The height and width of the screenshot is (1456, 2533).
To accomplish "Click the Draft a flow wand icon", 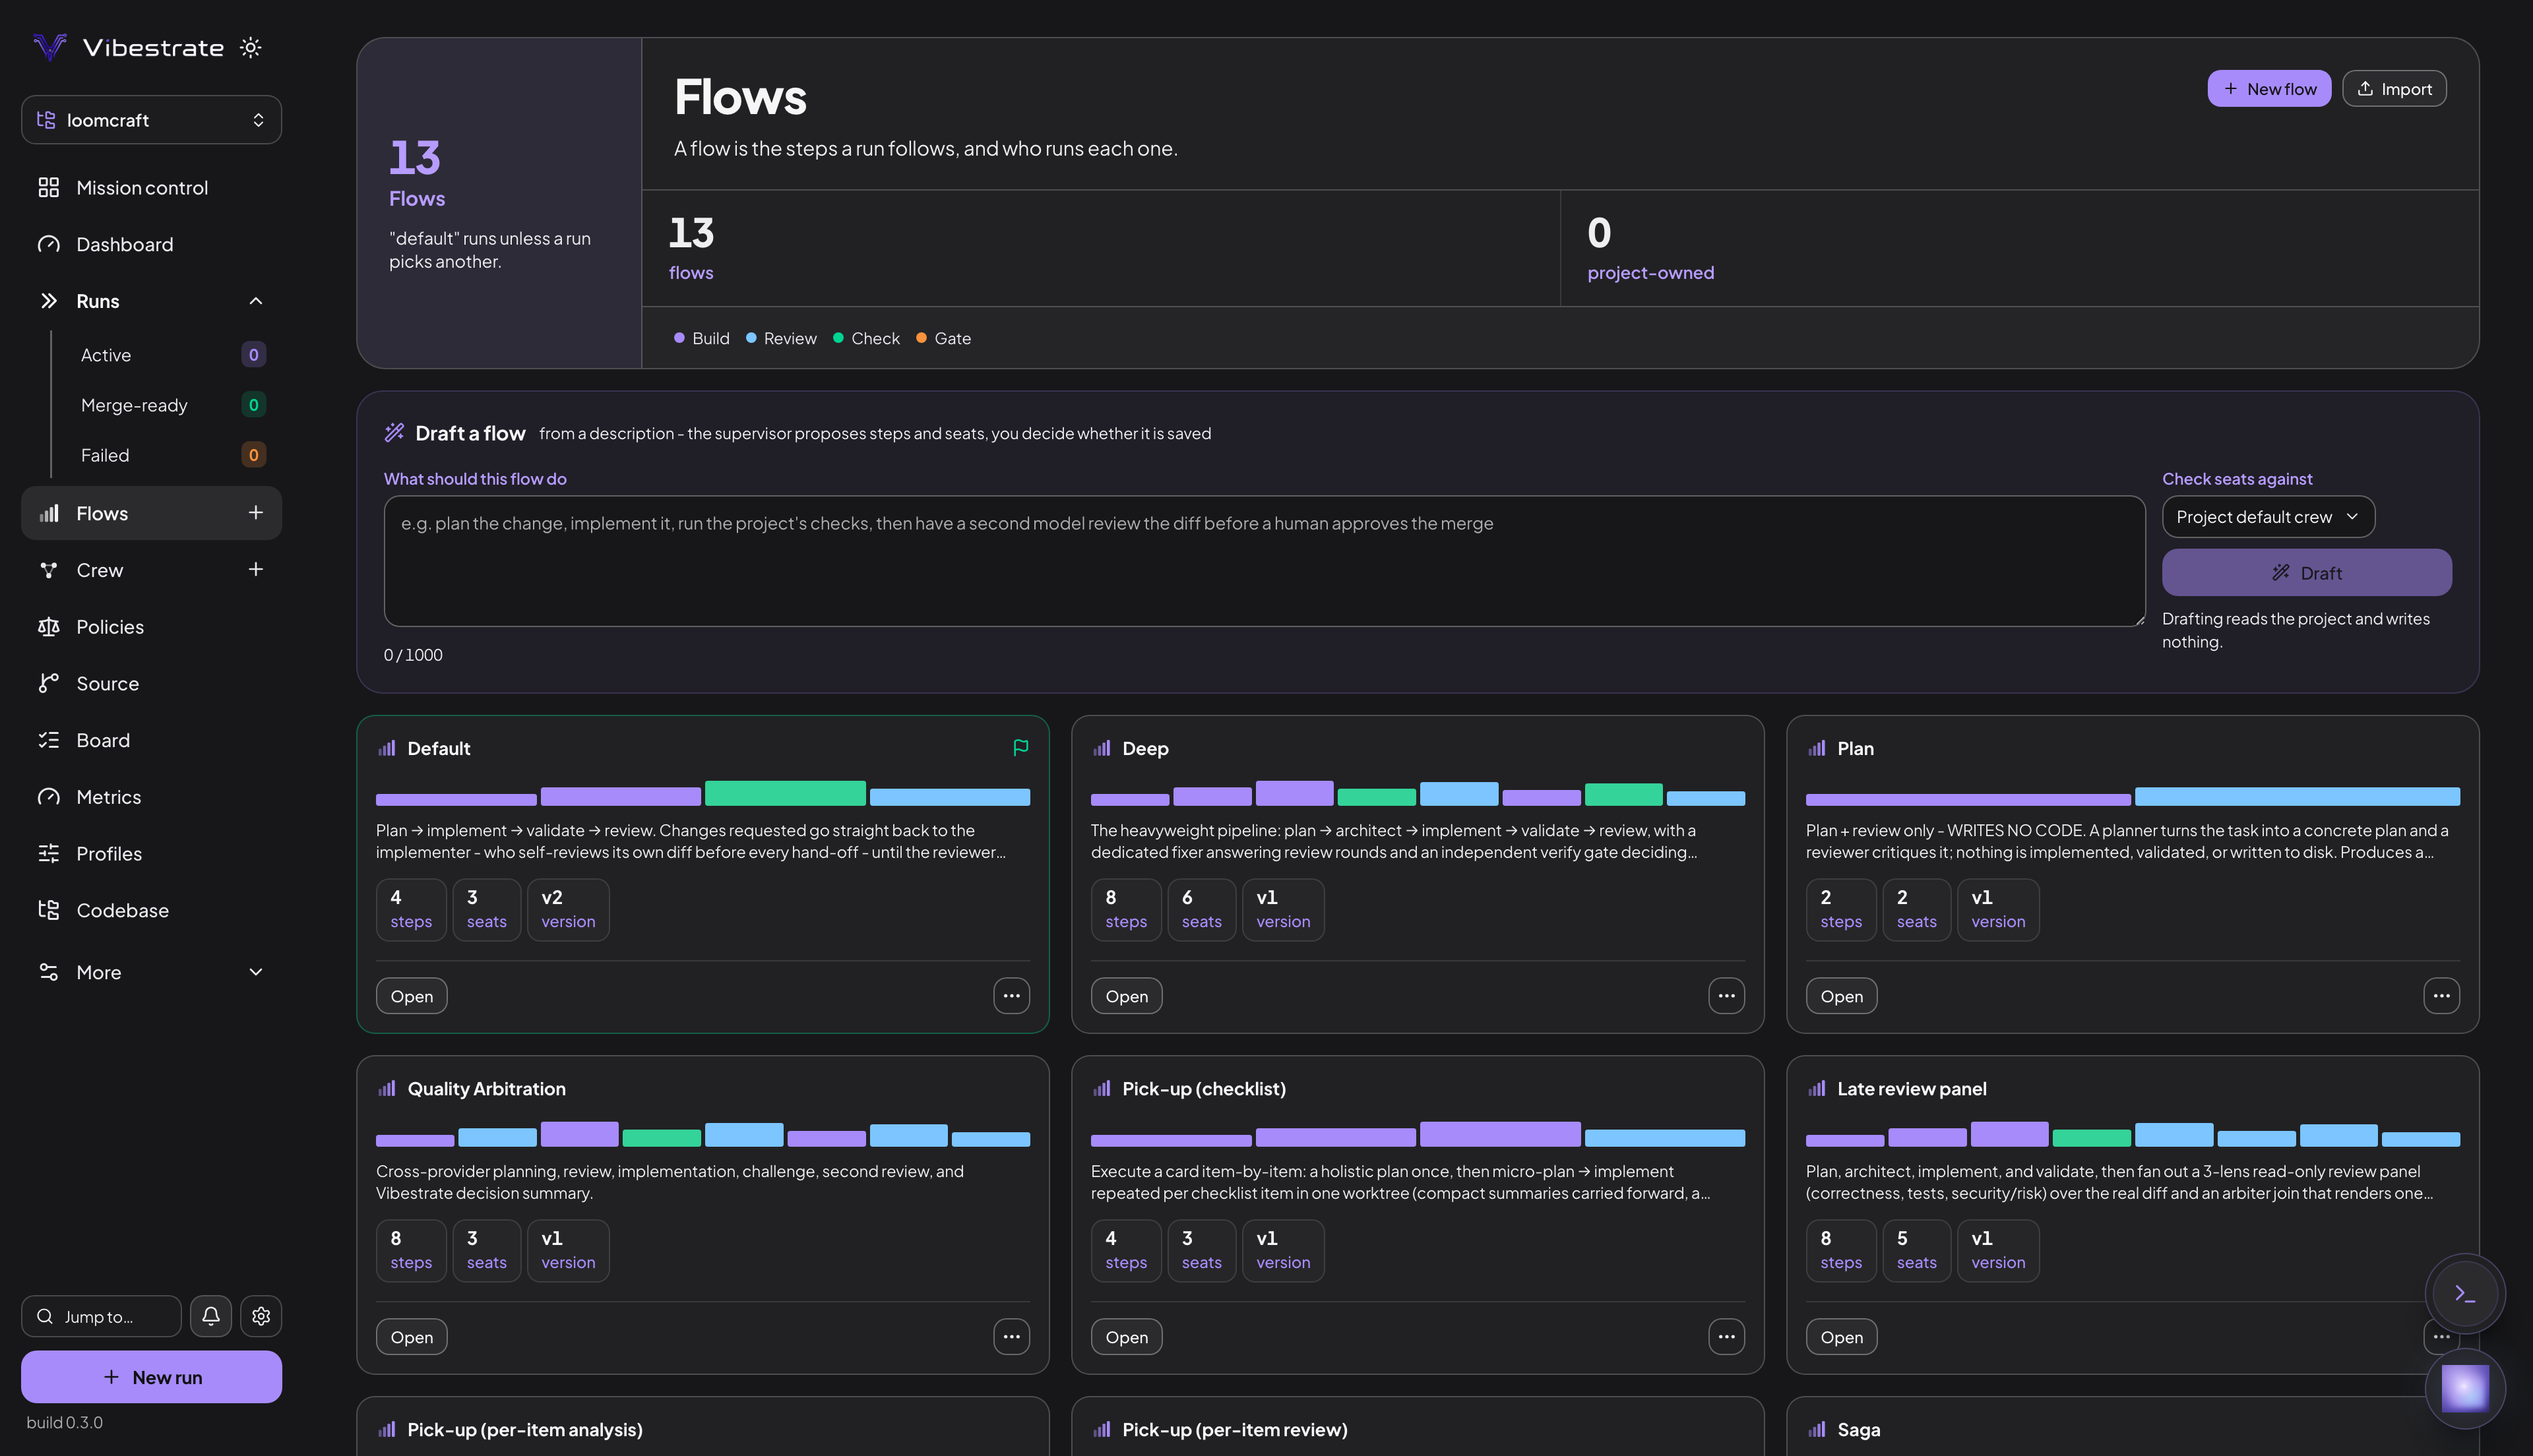I will coord(395,433).
